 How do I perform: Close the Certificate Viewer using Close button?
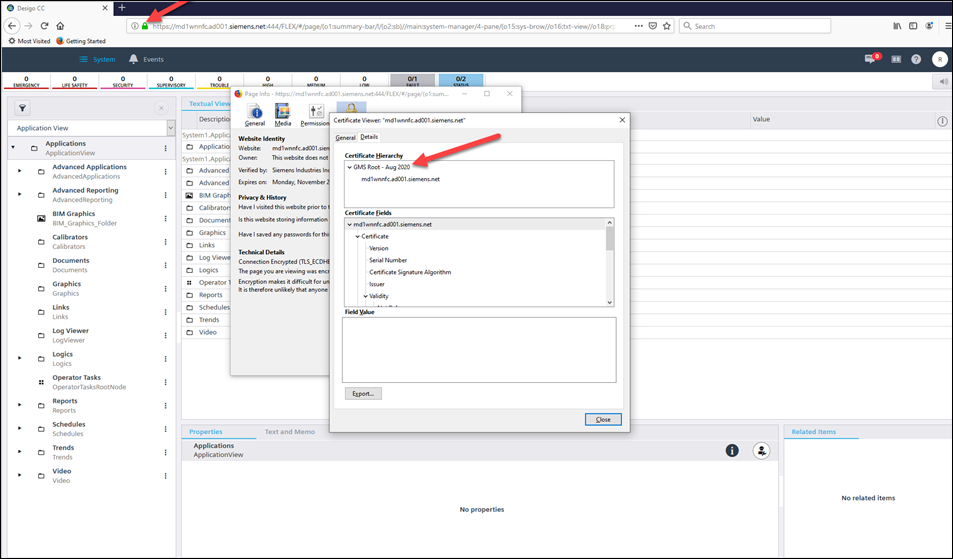[x=603, y=419]
